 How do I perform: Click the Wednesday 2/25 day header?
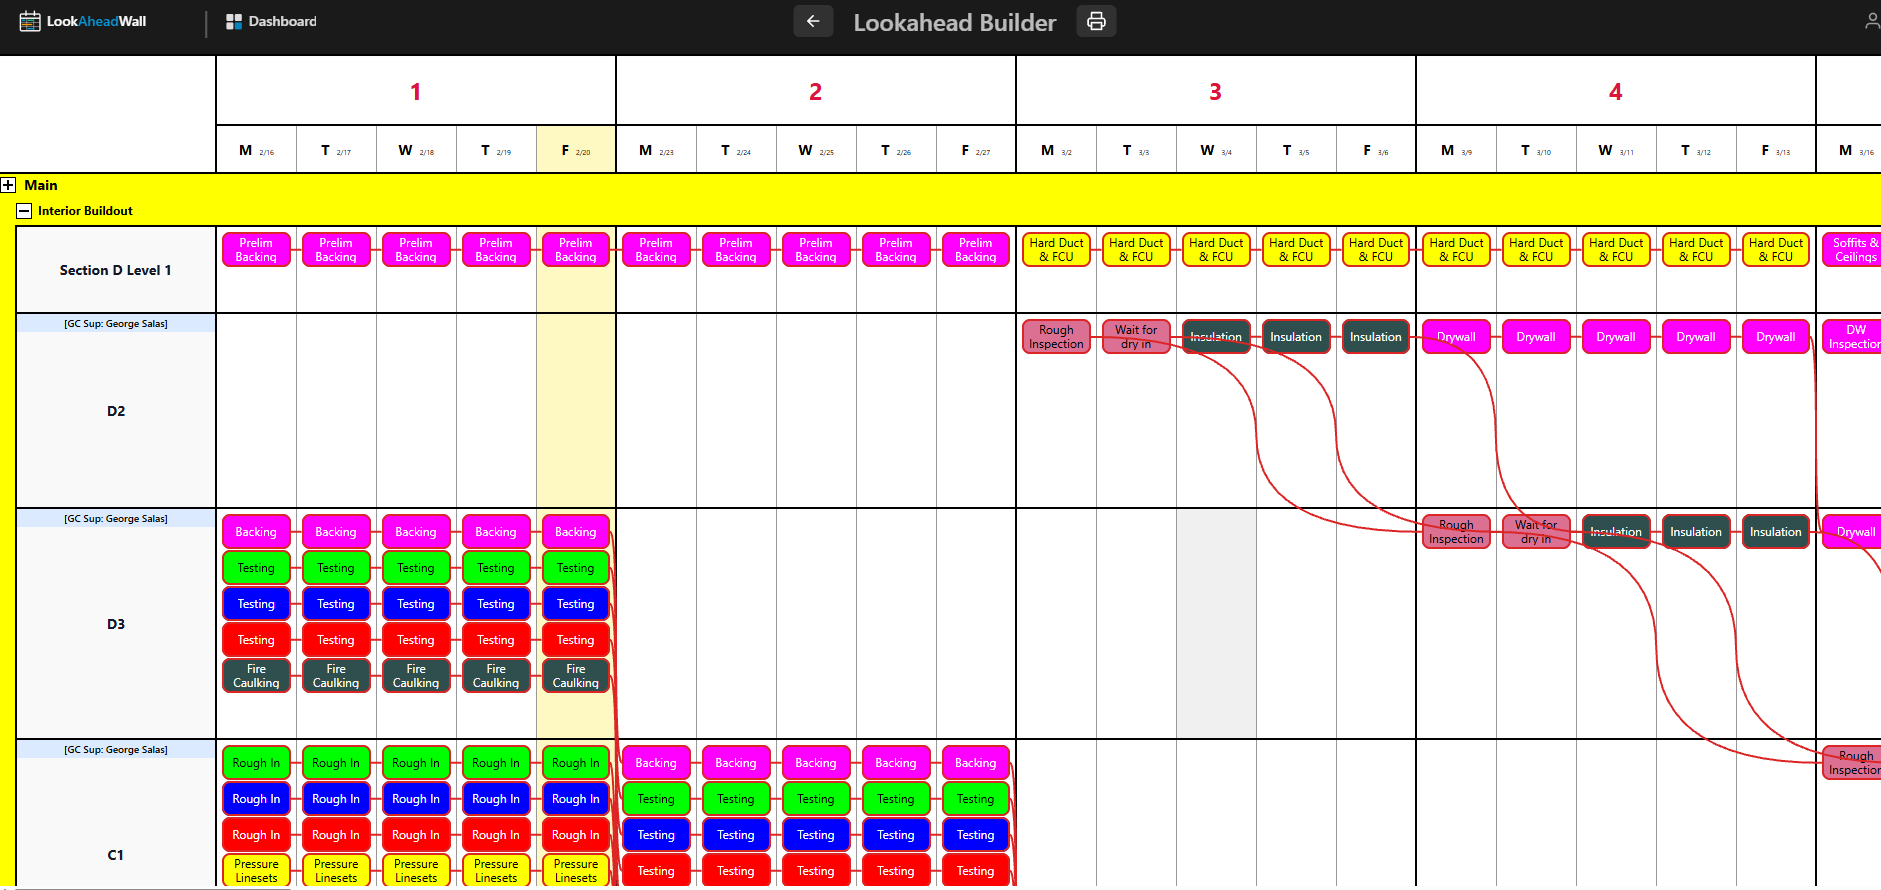(x=816, y=150)
